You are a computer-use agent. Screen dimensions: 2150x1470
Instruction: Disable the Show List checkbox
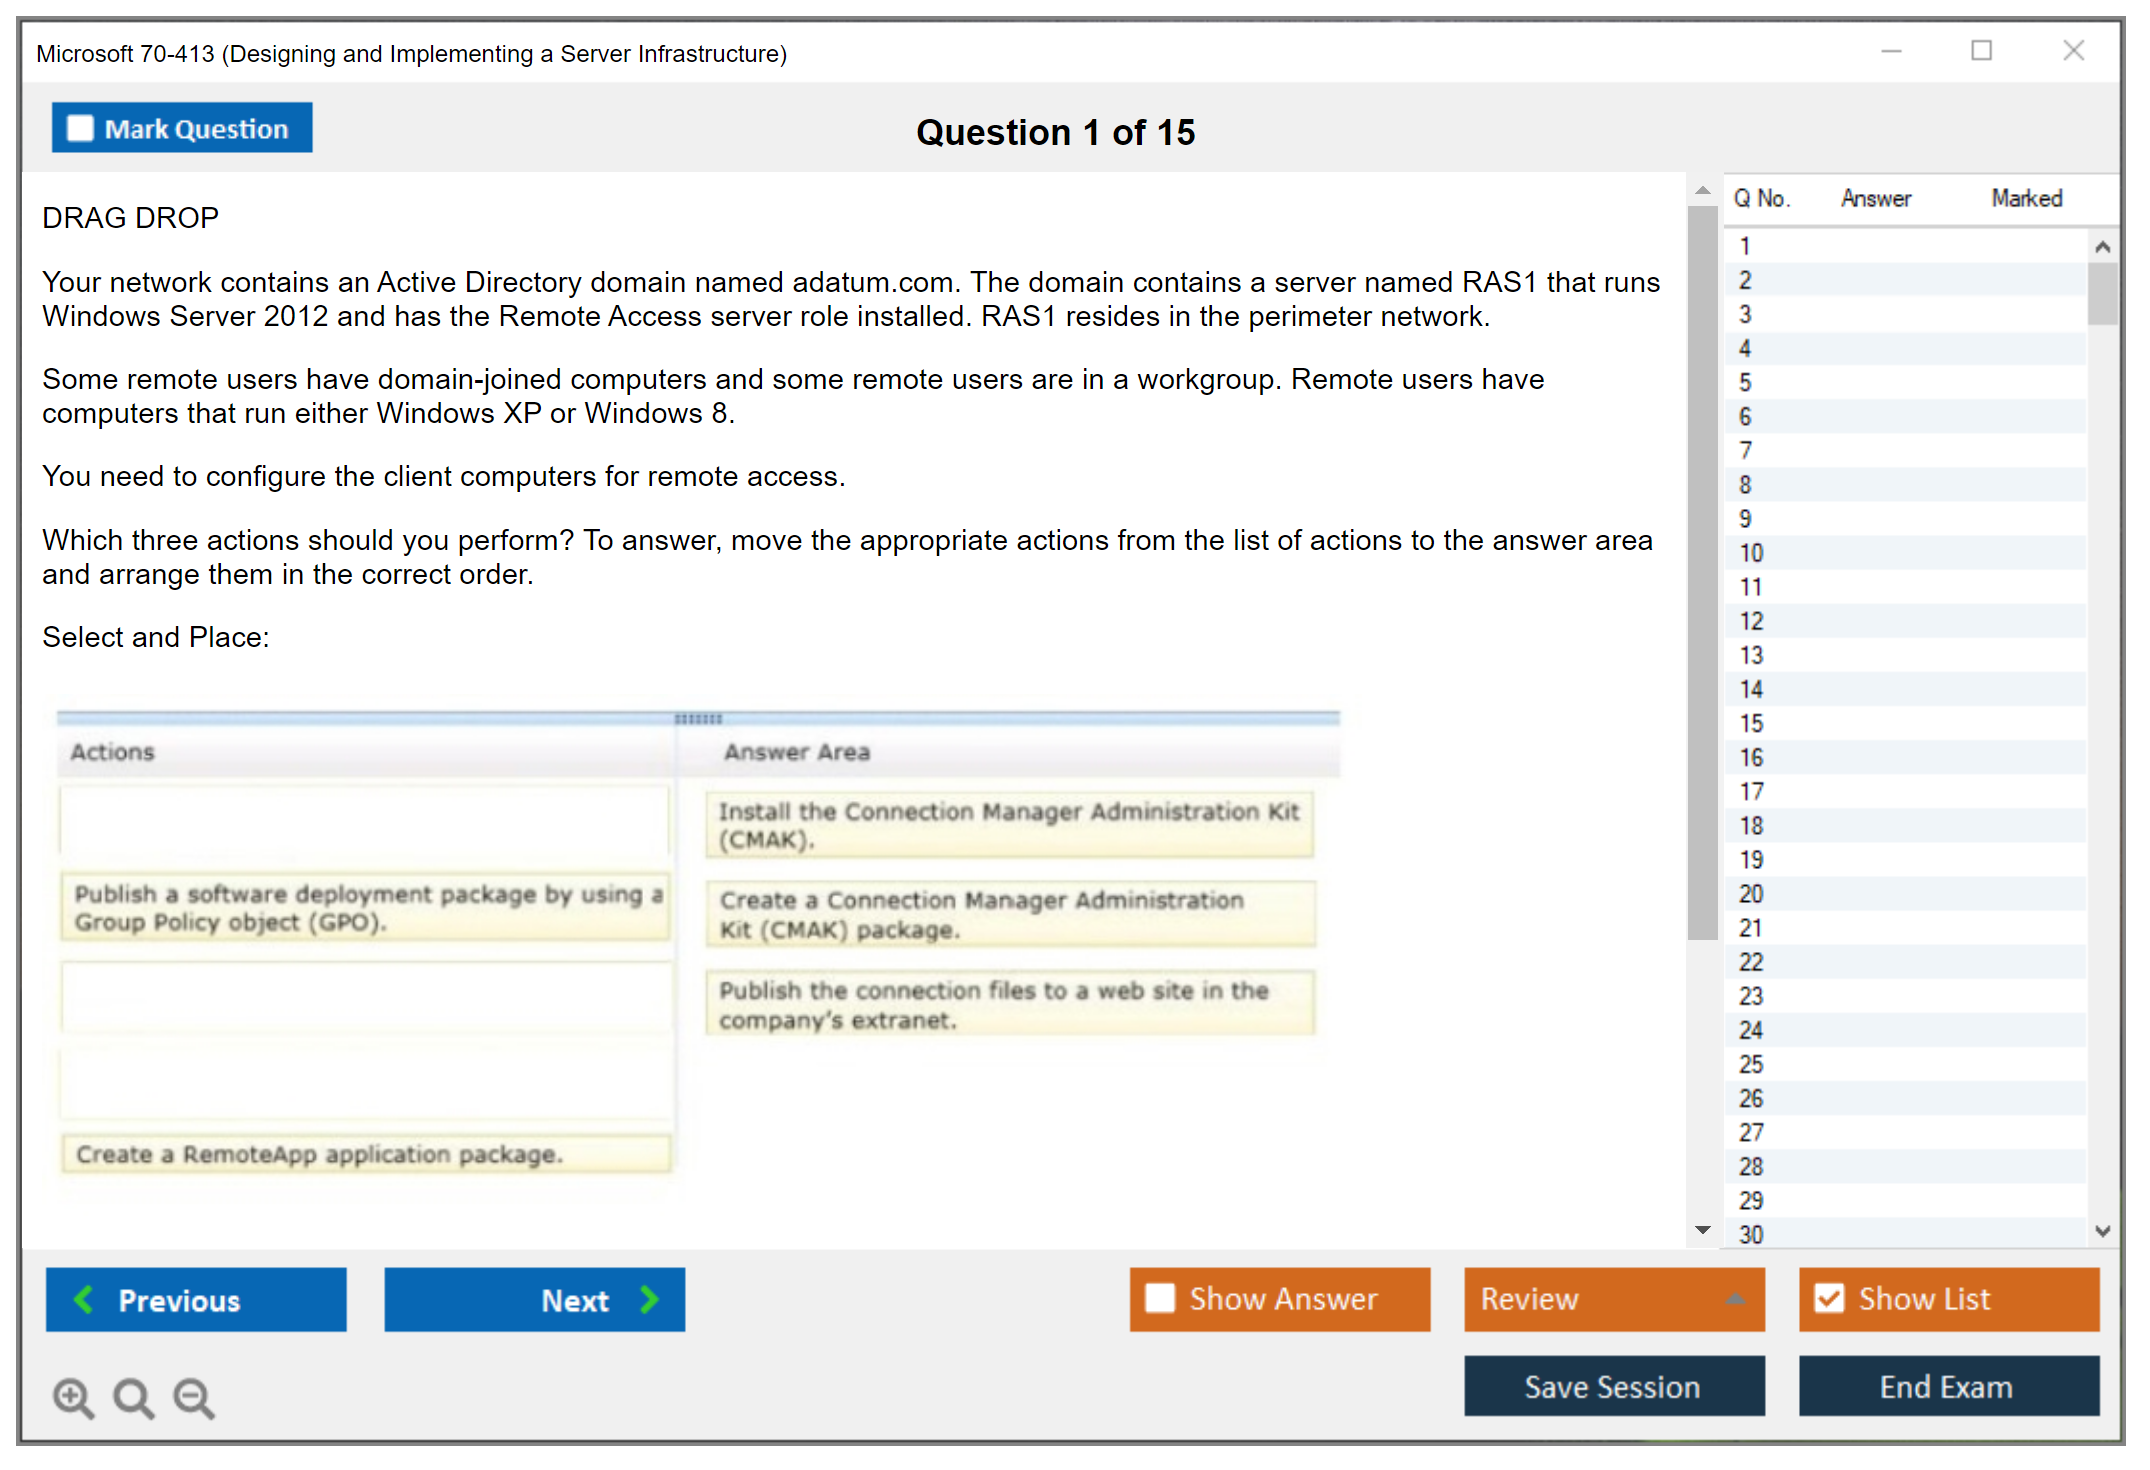(x=1830, y=1298)
